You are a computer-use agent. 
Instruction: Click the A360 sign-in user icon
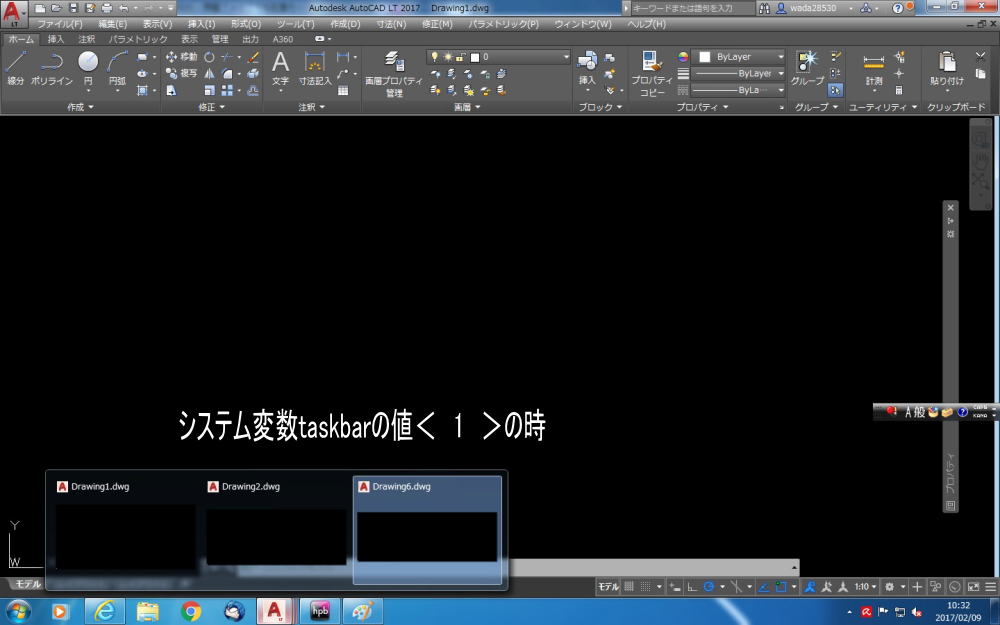tap(781, 8)
